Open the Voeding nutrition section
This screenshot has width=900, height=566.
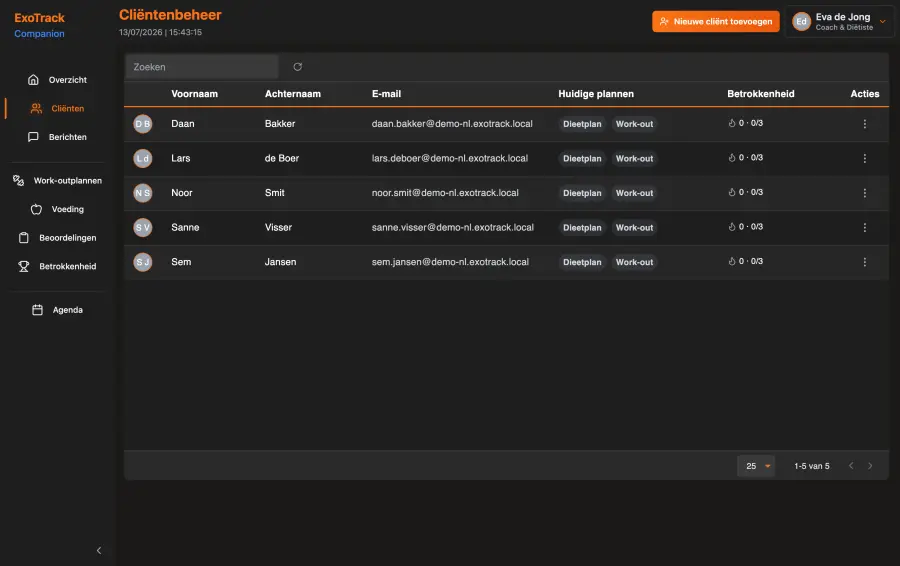coord(57,209)
